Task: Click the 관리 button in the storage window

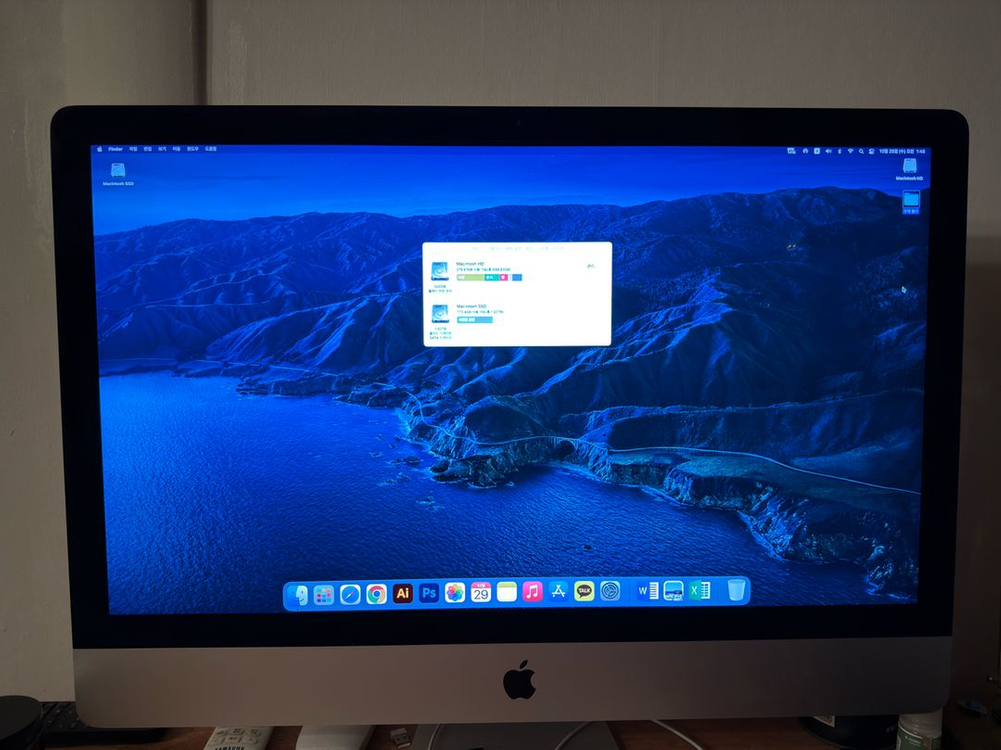Action: (x=590, y=267)
